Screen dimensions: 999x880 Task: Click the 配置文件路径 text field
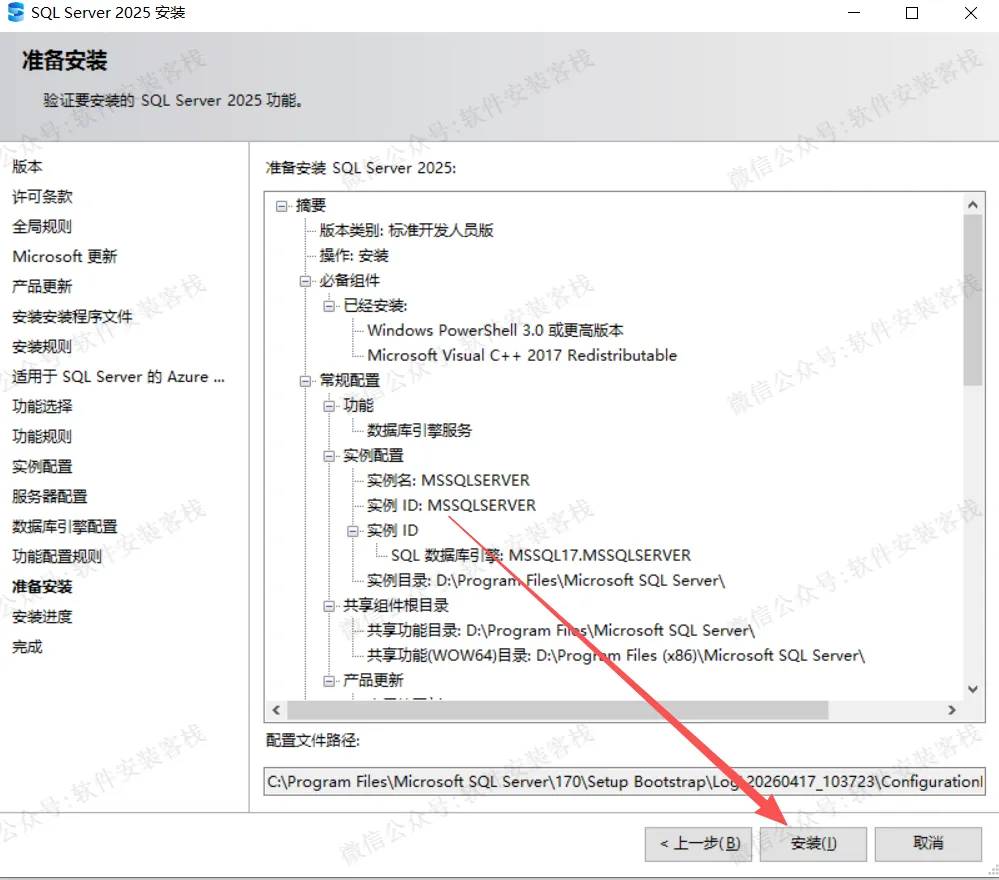point(624,781)
